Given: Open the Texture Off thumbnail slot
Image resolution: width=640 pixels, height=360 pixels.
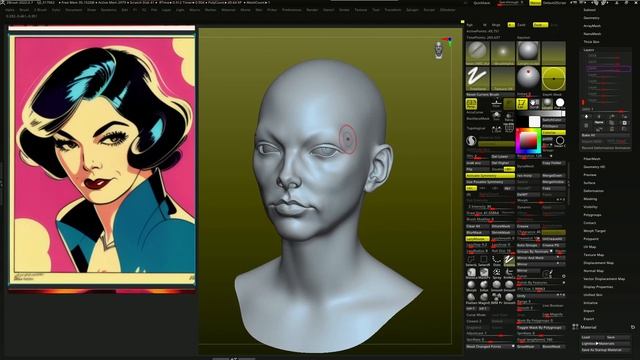Looking at the screenshot, I should [503, 78].
